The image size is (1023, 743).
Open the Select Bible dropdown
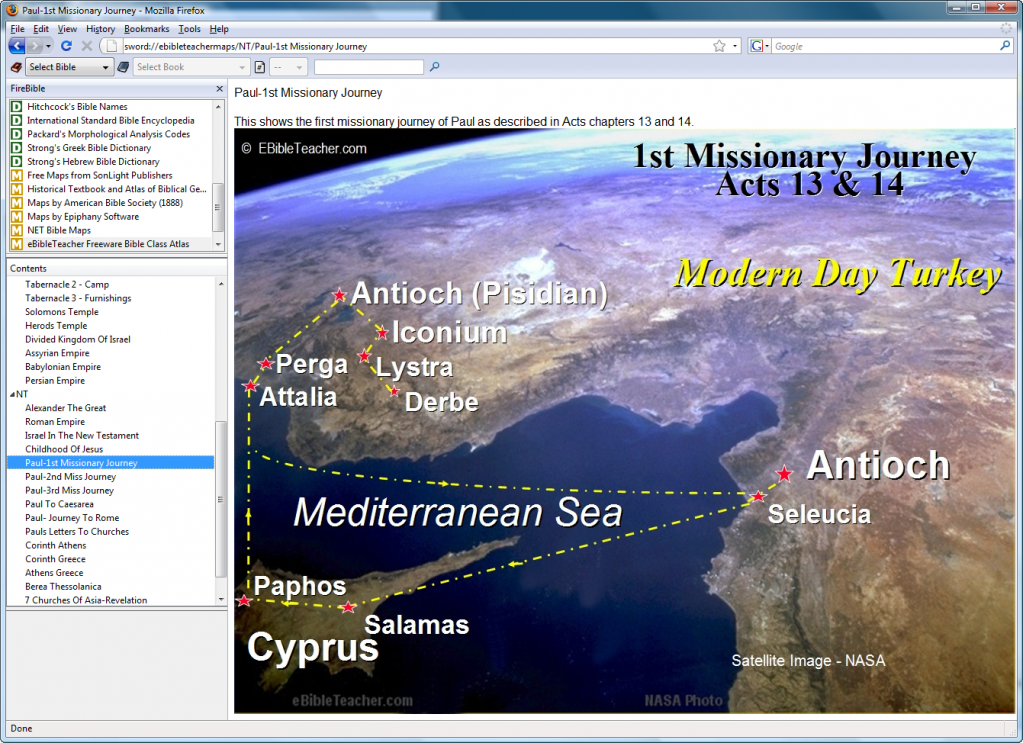(x=69, y=67)
